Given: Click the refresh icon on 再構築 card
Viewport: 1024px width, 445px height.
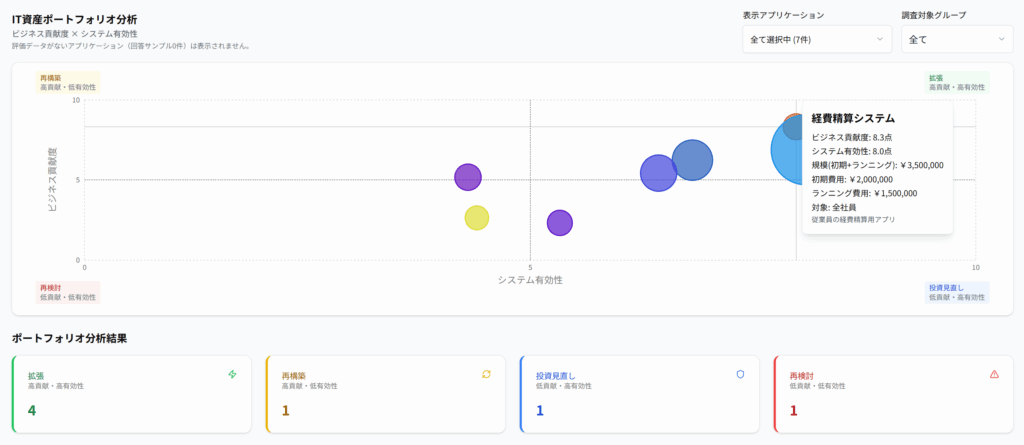Looking at the screenshot, I should pos(486,374).
